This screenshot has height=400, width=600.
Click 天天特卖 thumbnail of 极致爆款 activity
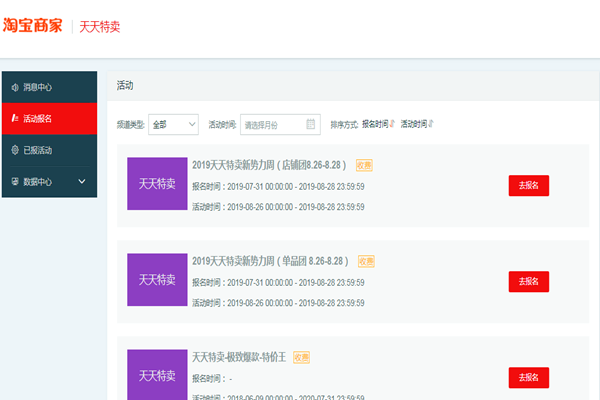tap(157, 375)
